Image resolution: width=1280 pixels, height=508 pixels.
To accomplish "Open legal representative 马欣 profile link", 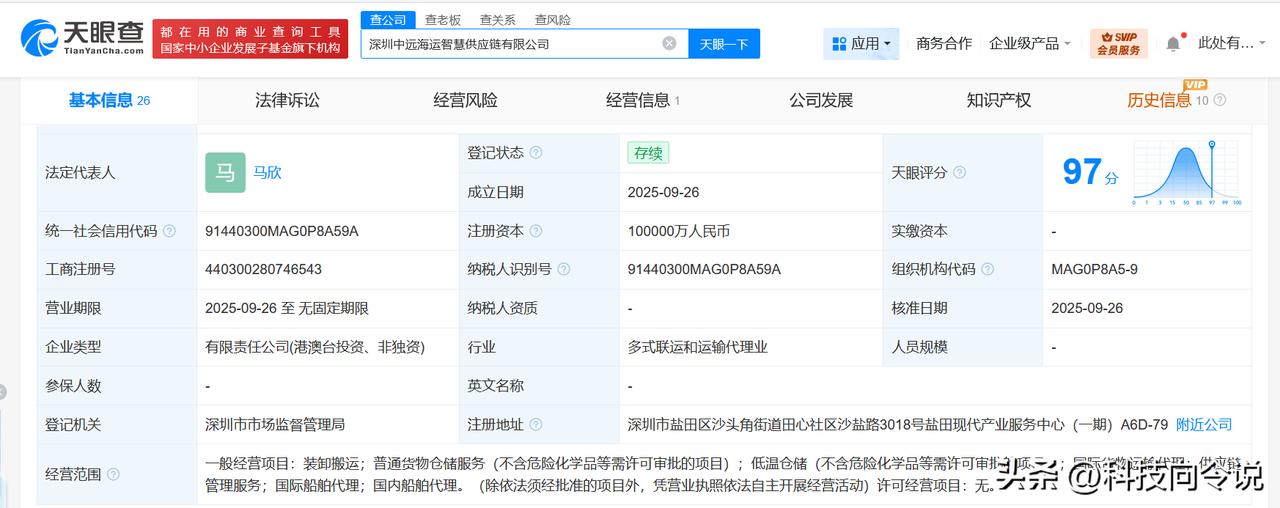I will coord(267,172).
